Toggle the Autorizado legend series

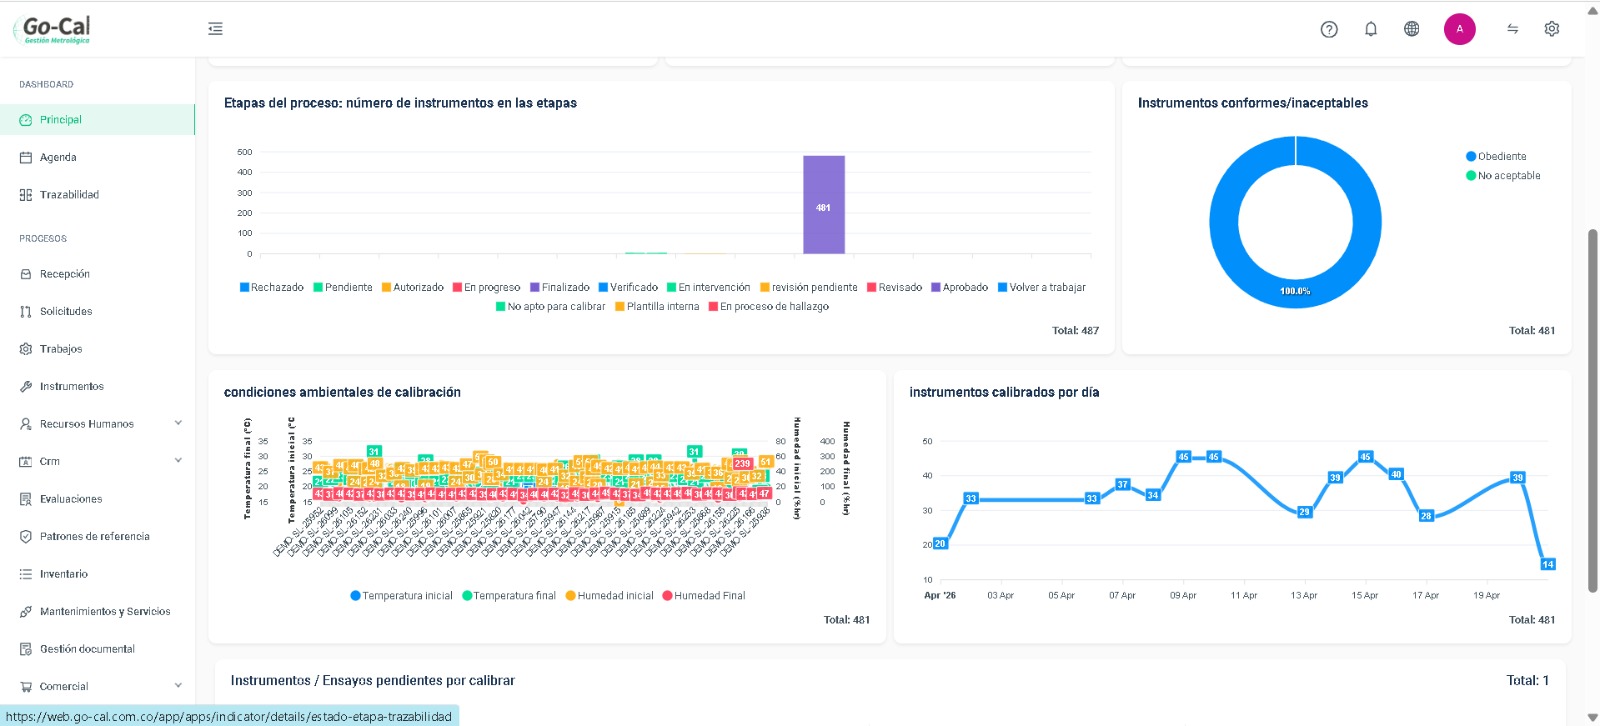coord(413,288)
